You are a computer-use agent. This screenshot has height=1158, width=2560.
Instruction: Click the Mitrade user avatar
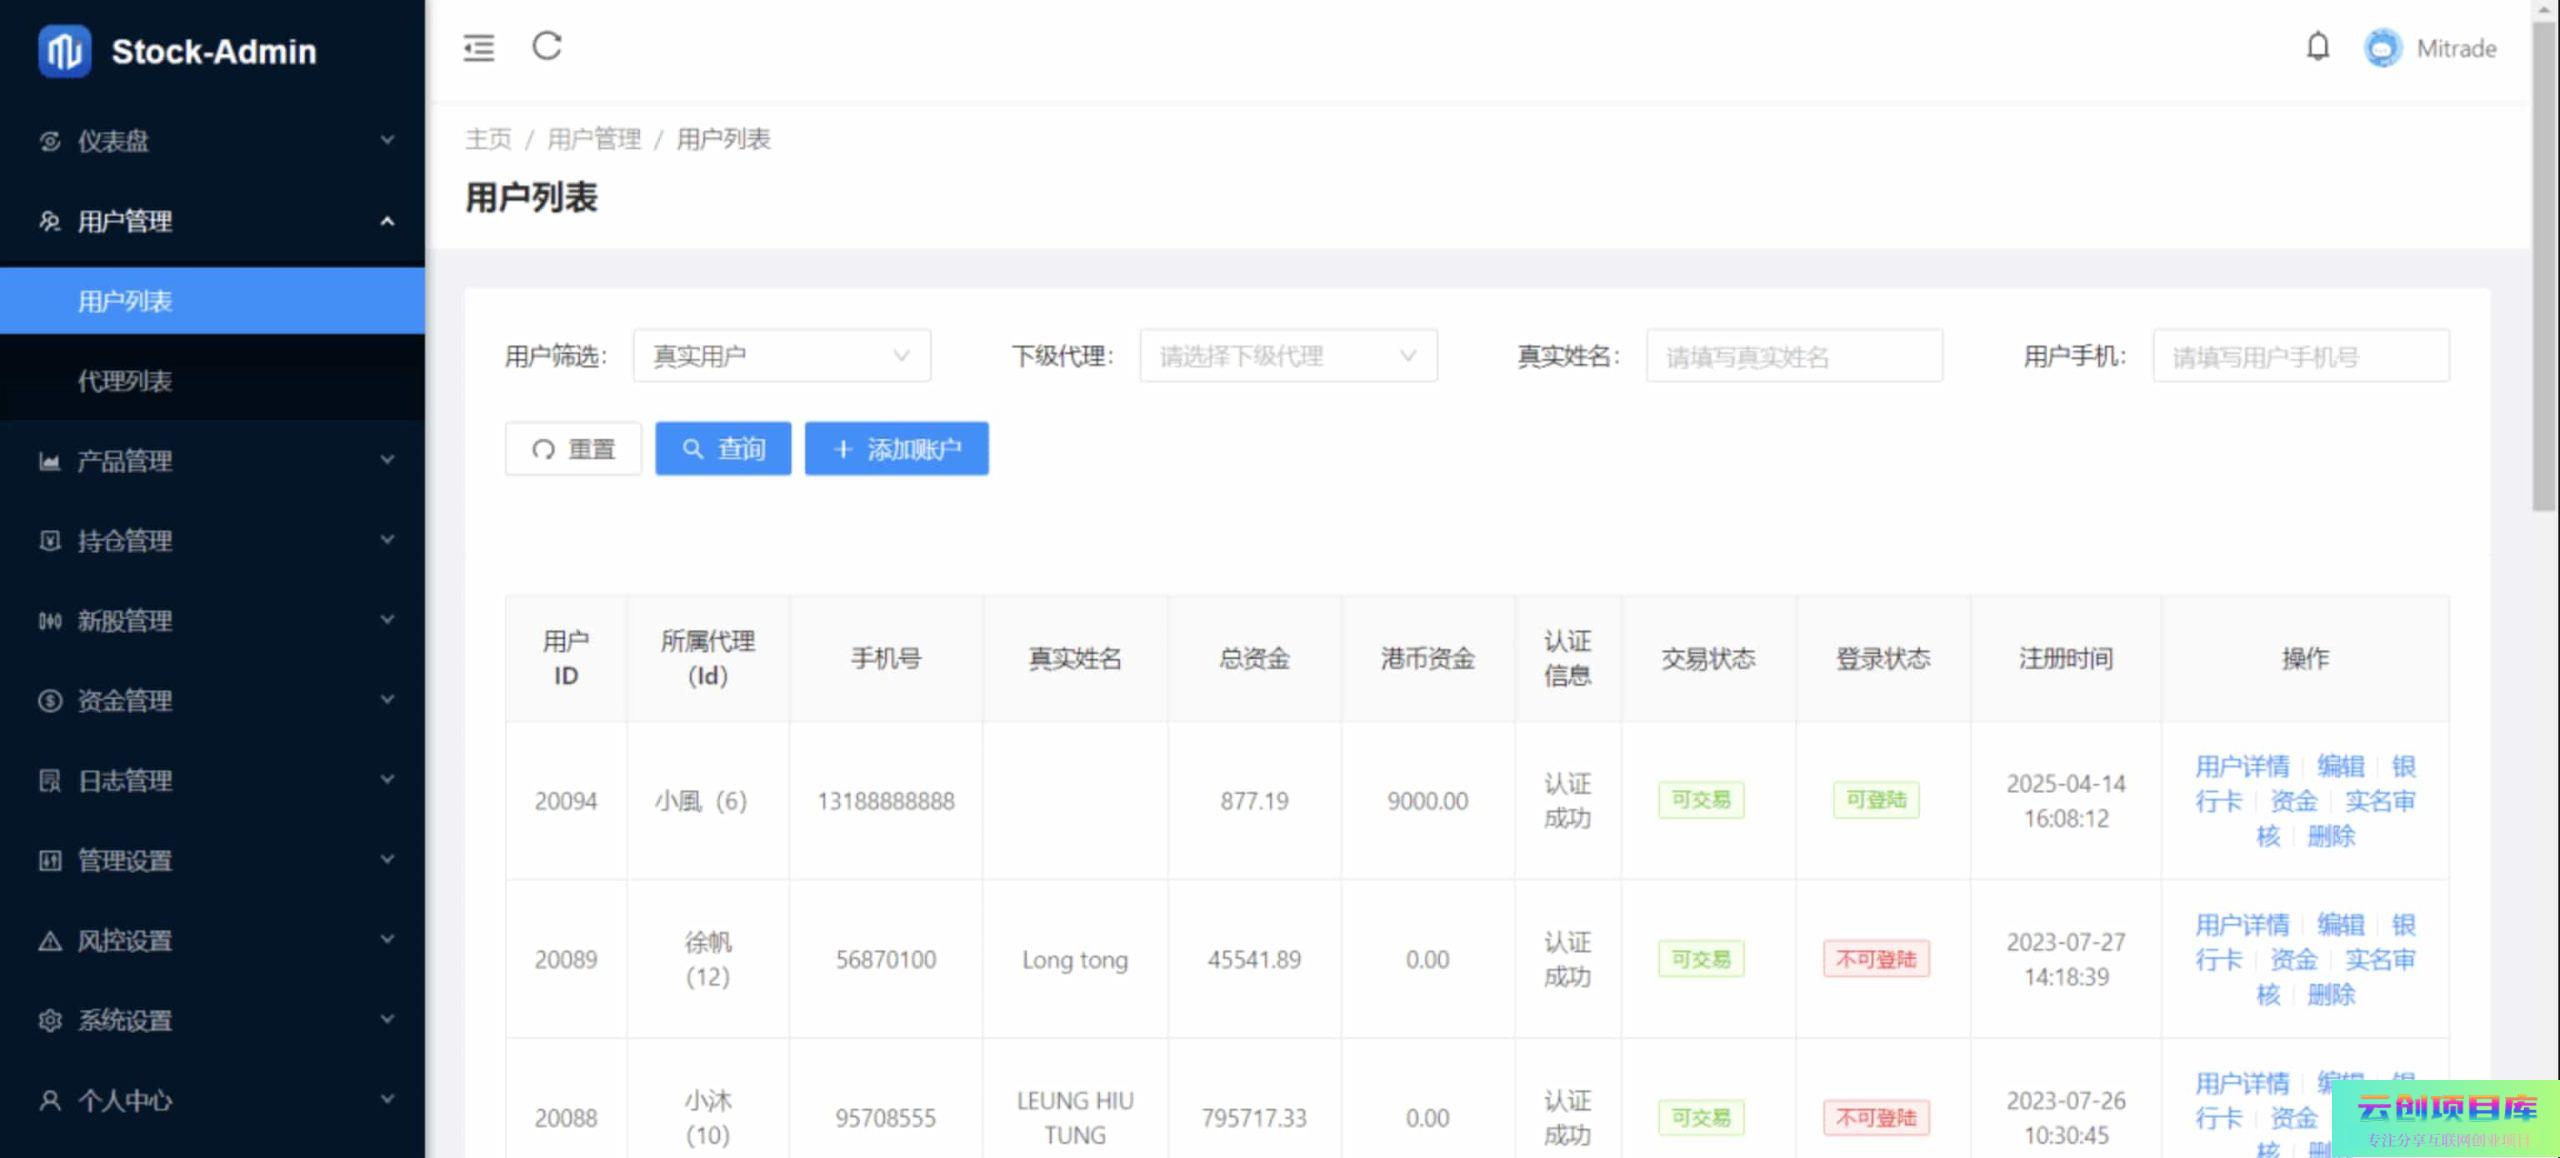coord(2382,48)
